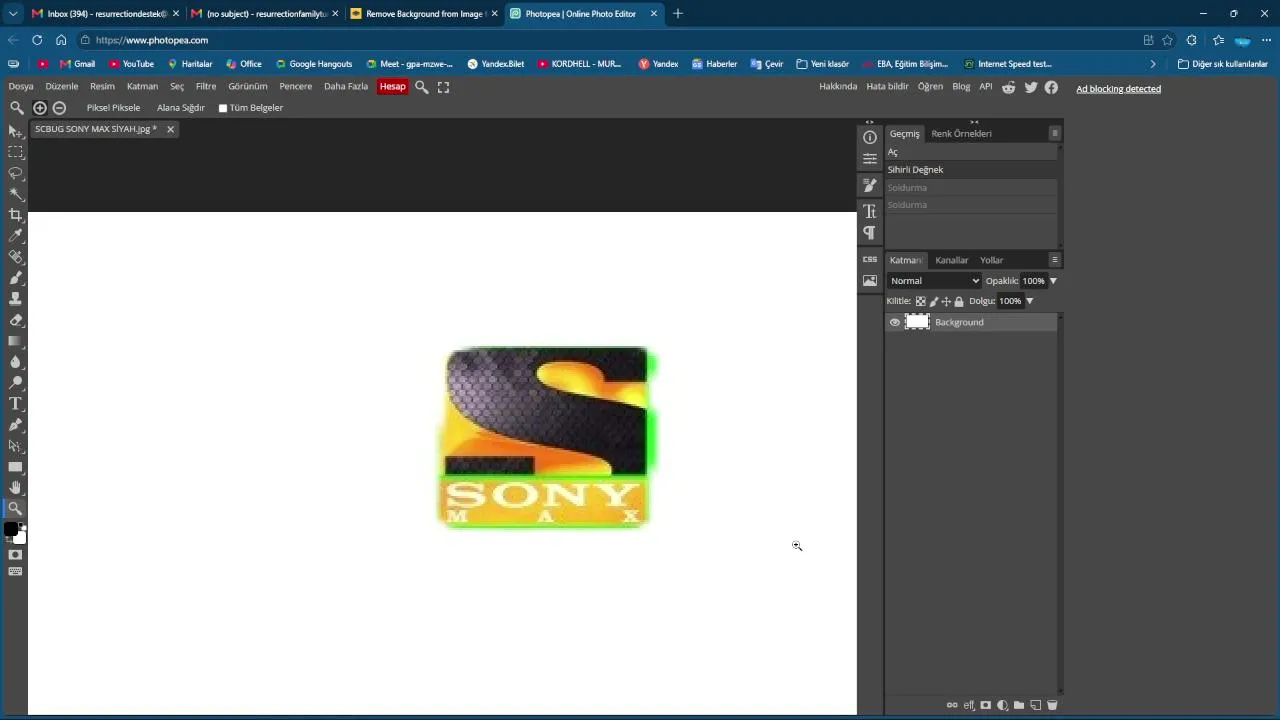Viewport: 1280px width, 720px height.
Task: Switch to the Renk Örnekleri tab
Action: click(961, 134)
